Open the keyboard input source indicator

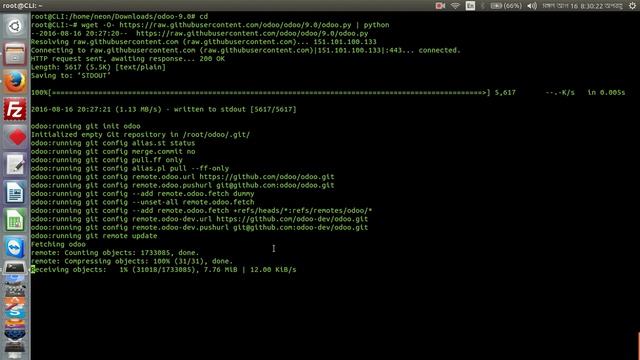470,6
